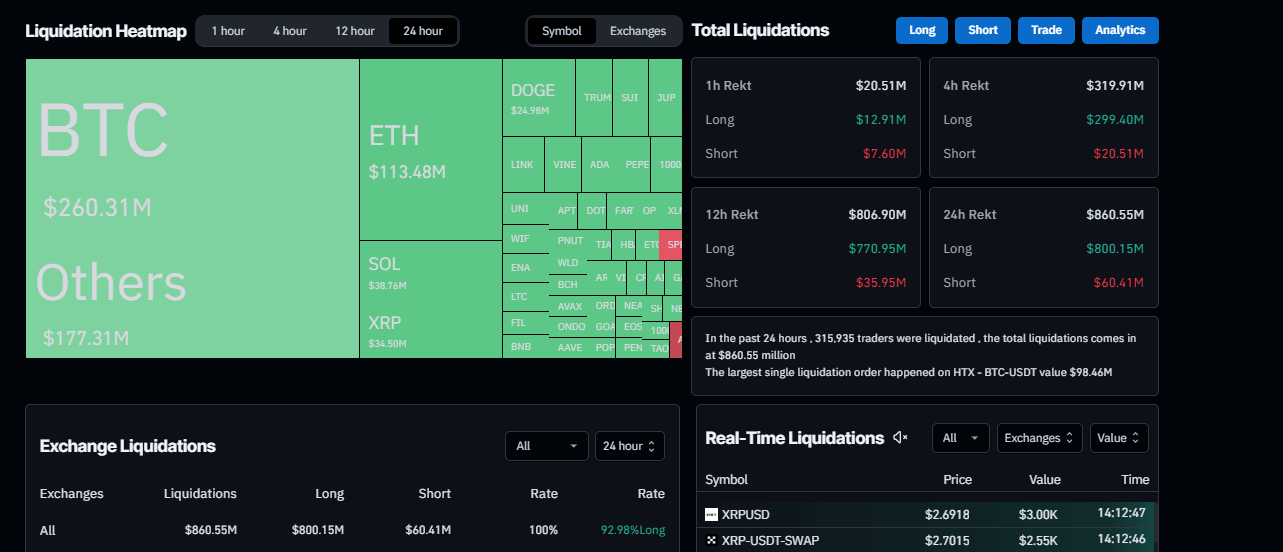This screenshot has height=552, width=1283.
Task: Set heatmap timeframe to 1 hour
Action: point(227,31)
